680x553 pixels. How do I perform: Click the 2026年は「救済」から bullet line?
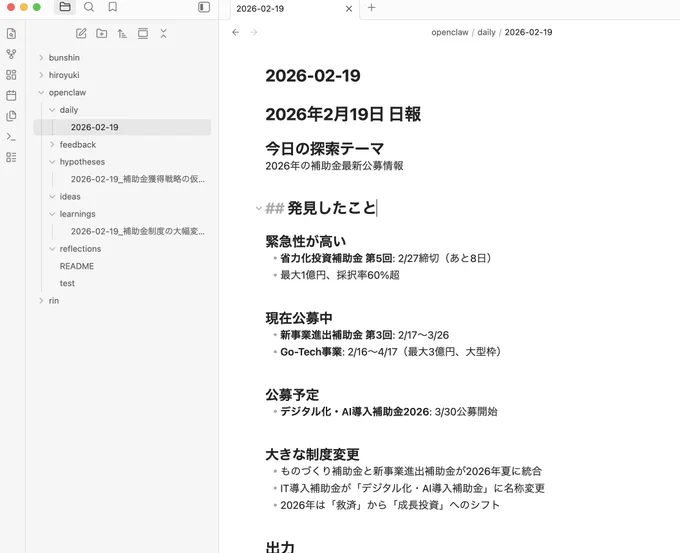pos(390,505)
